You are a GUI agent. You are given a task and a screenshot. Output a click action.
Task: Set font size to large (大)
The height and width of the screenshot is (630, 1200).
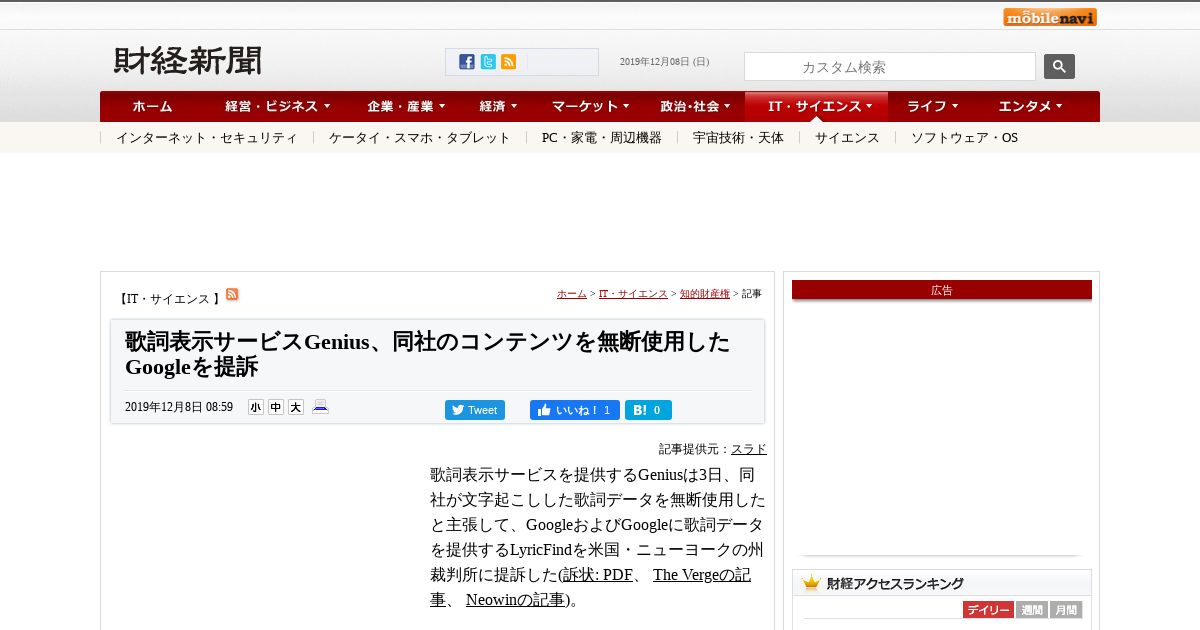coord(296,407)
